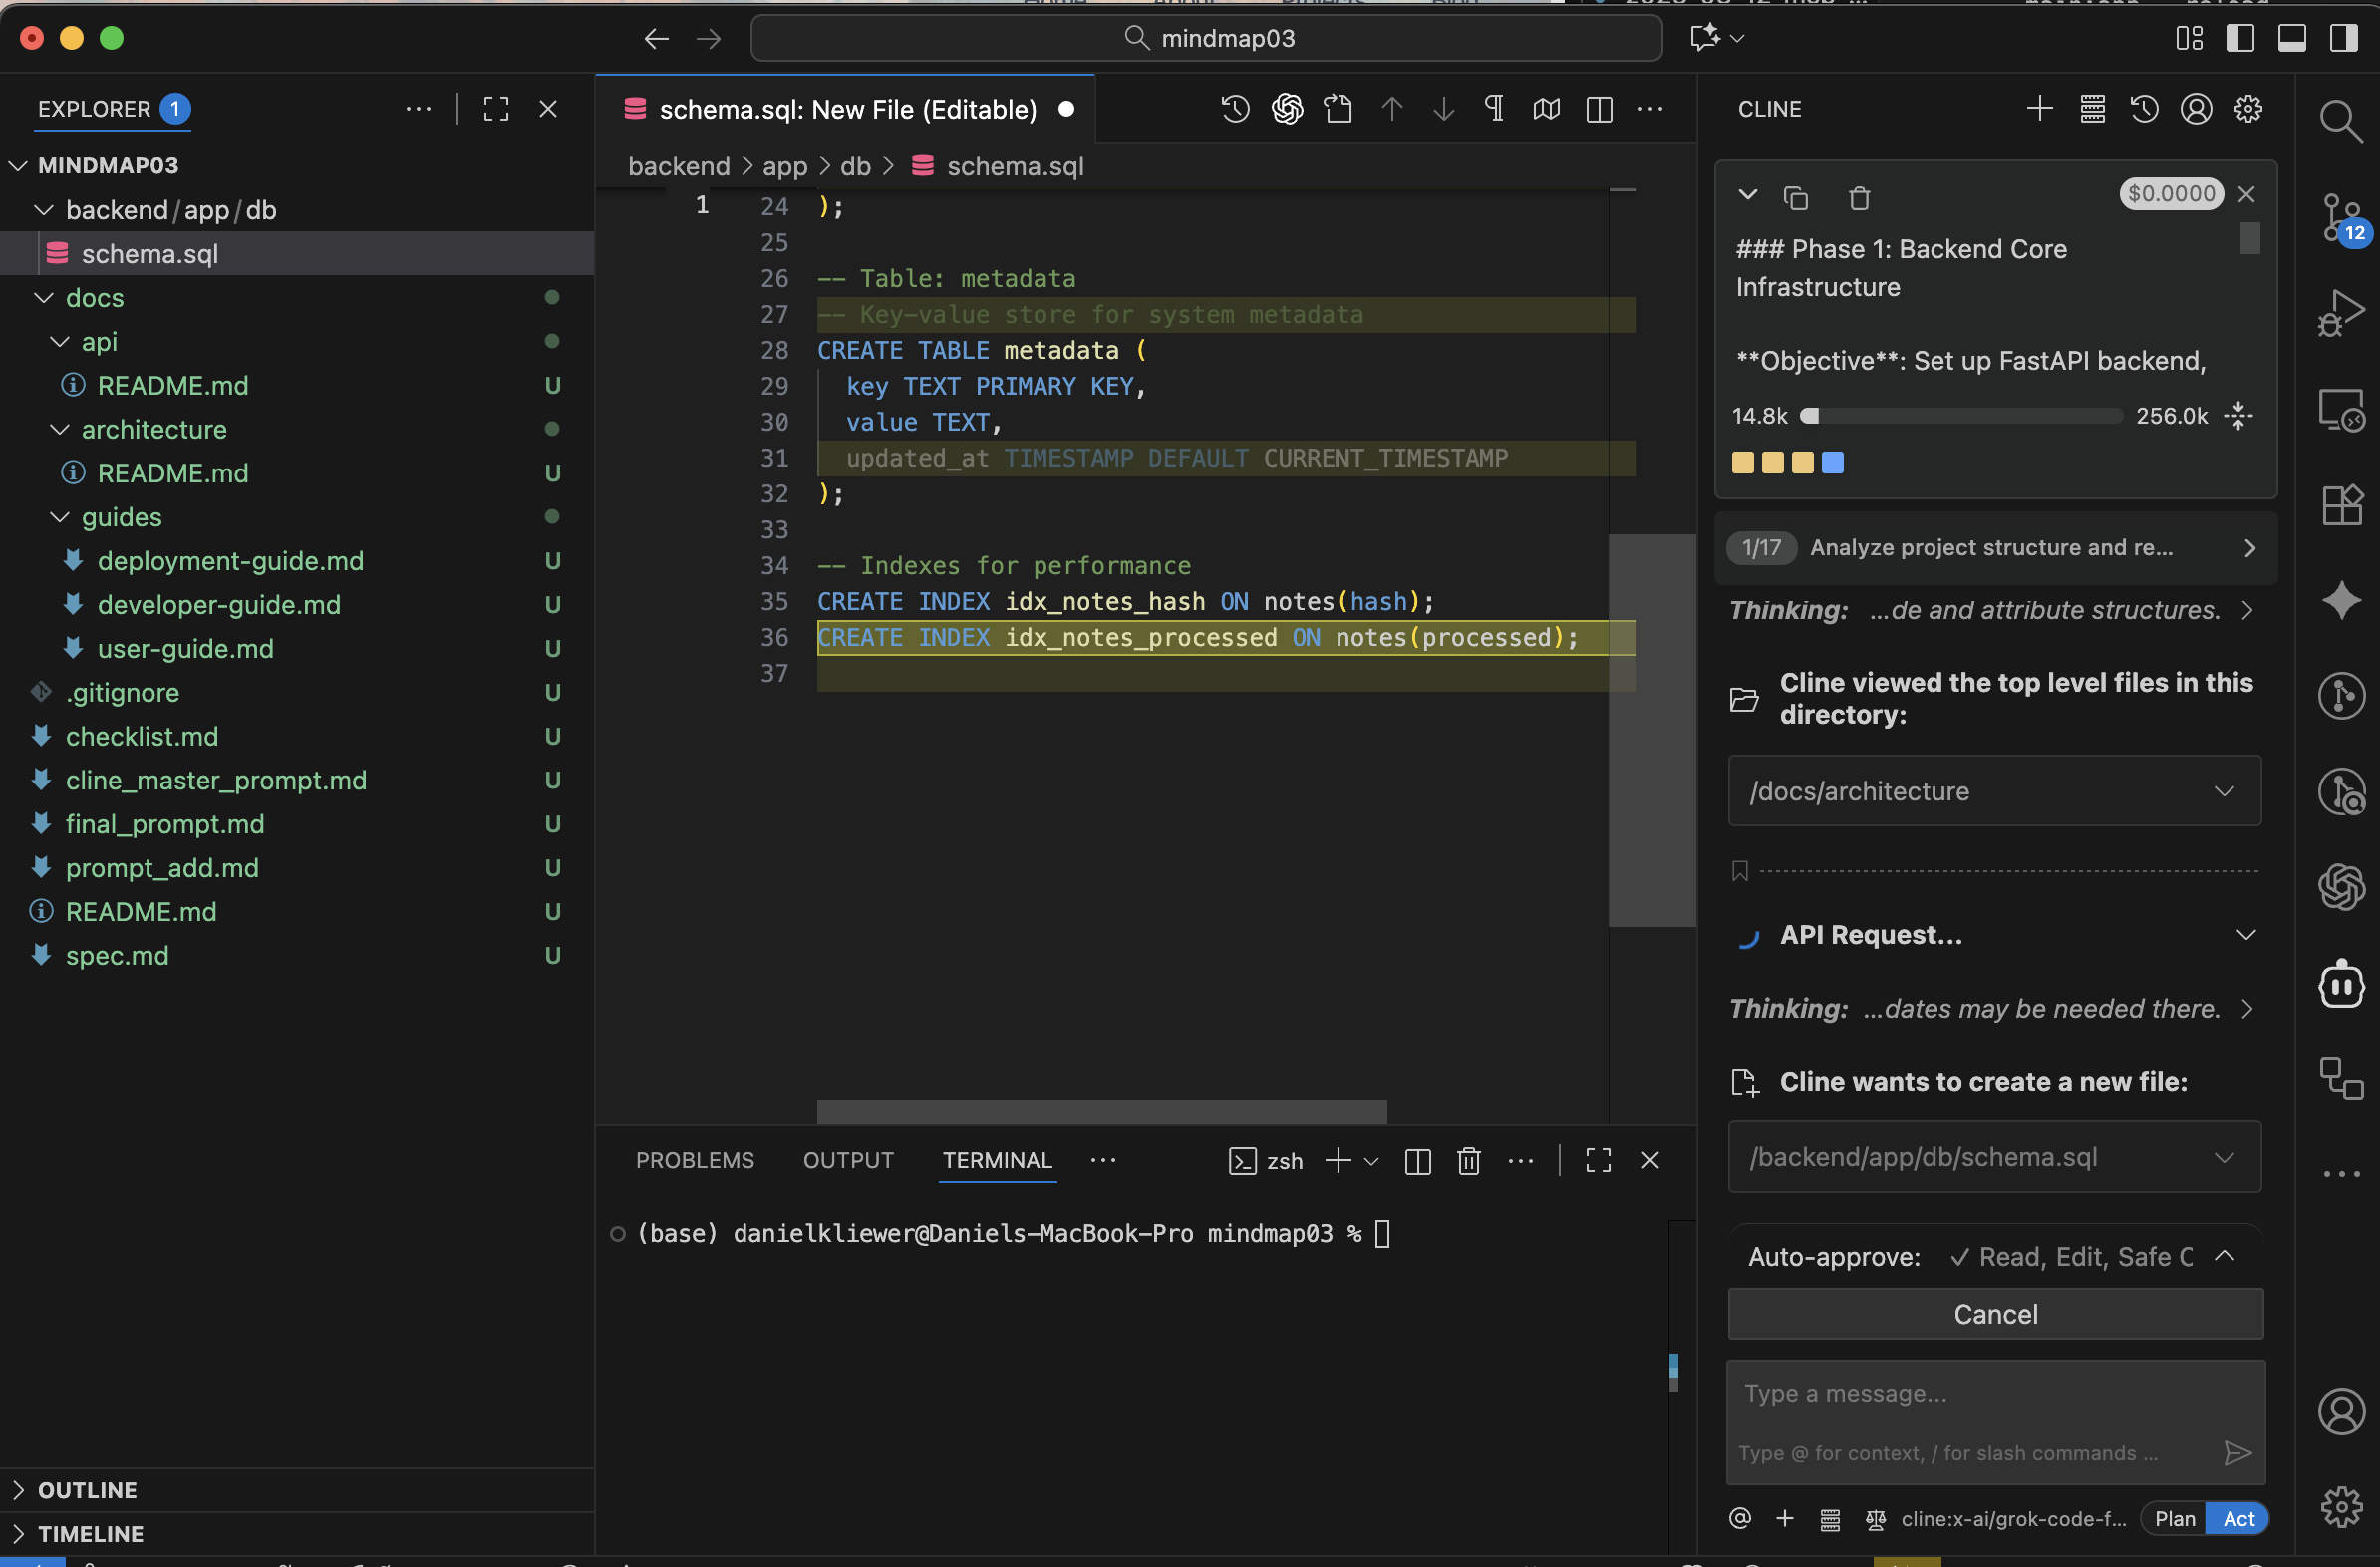This screenshot has width=2380, height=1567.
Task: Click the context window usage progress bar
Action: (x=1961, y=416)
